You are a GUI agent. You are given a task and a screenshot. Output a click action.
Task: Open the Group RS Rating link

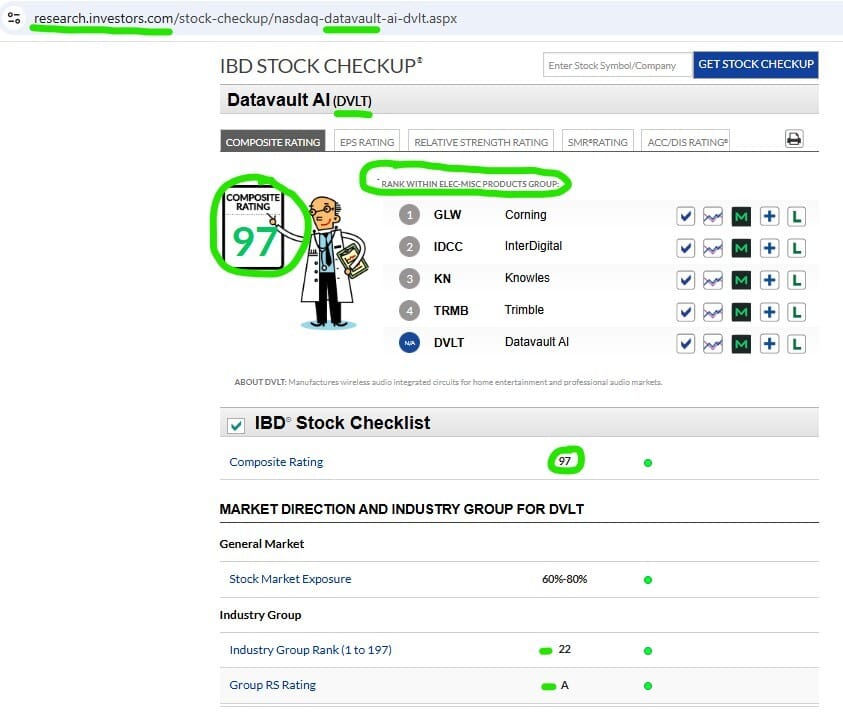pos(272,684)
